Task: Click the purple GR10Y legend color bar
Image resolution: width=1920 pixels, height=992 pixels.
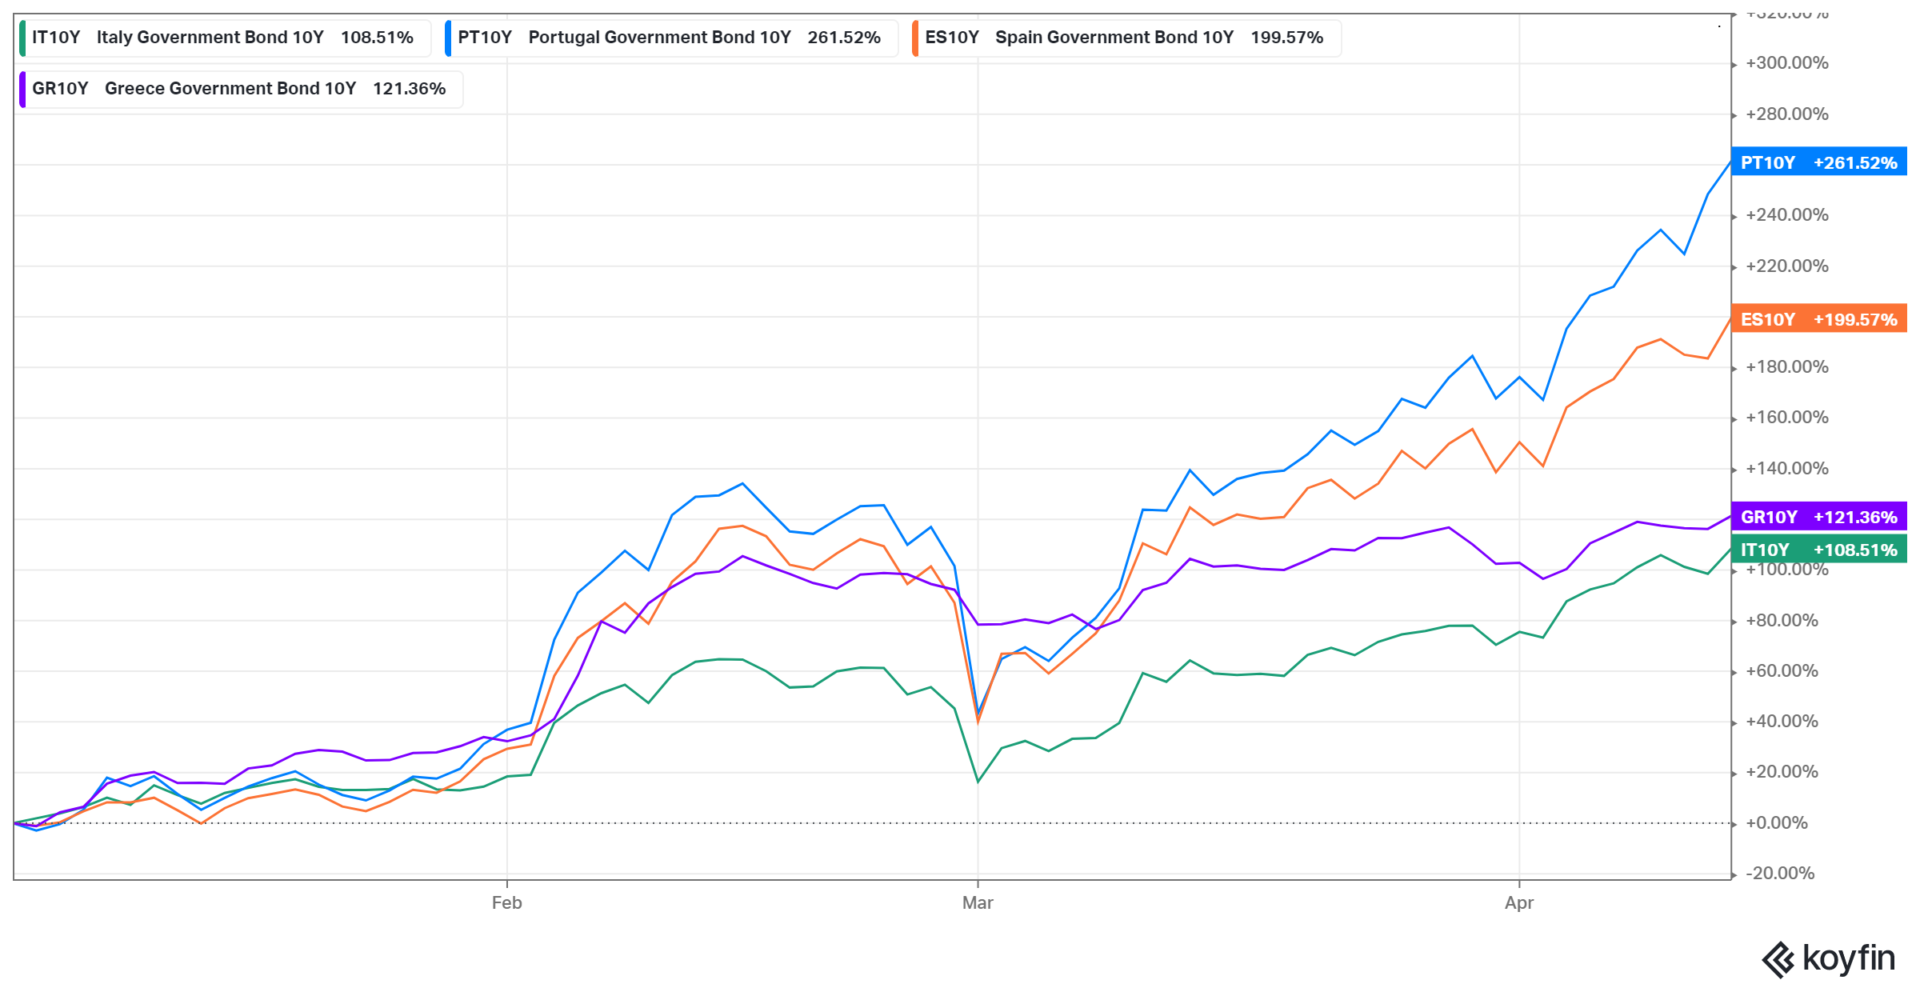Action: pyautogui.click(x=22, y=89)
